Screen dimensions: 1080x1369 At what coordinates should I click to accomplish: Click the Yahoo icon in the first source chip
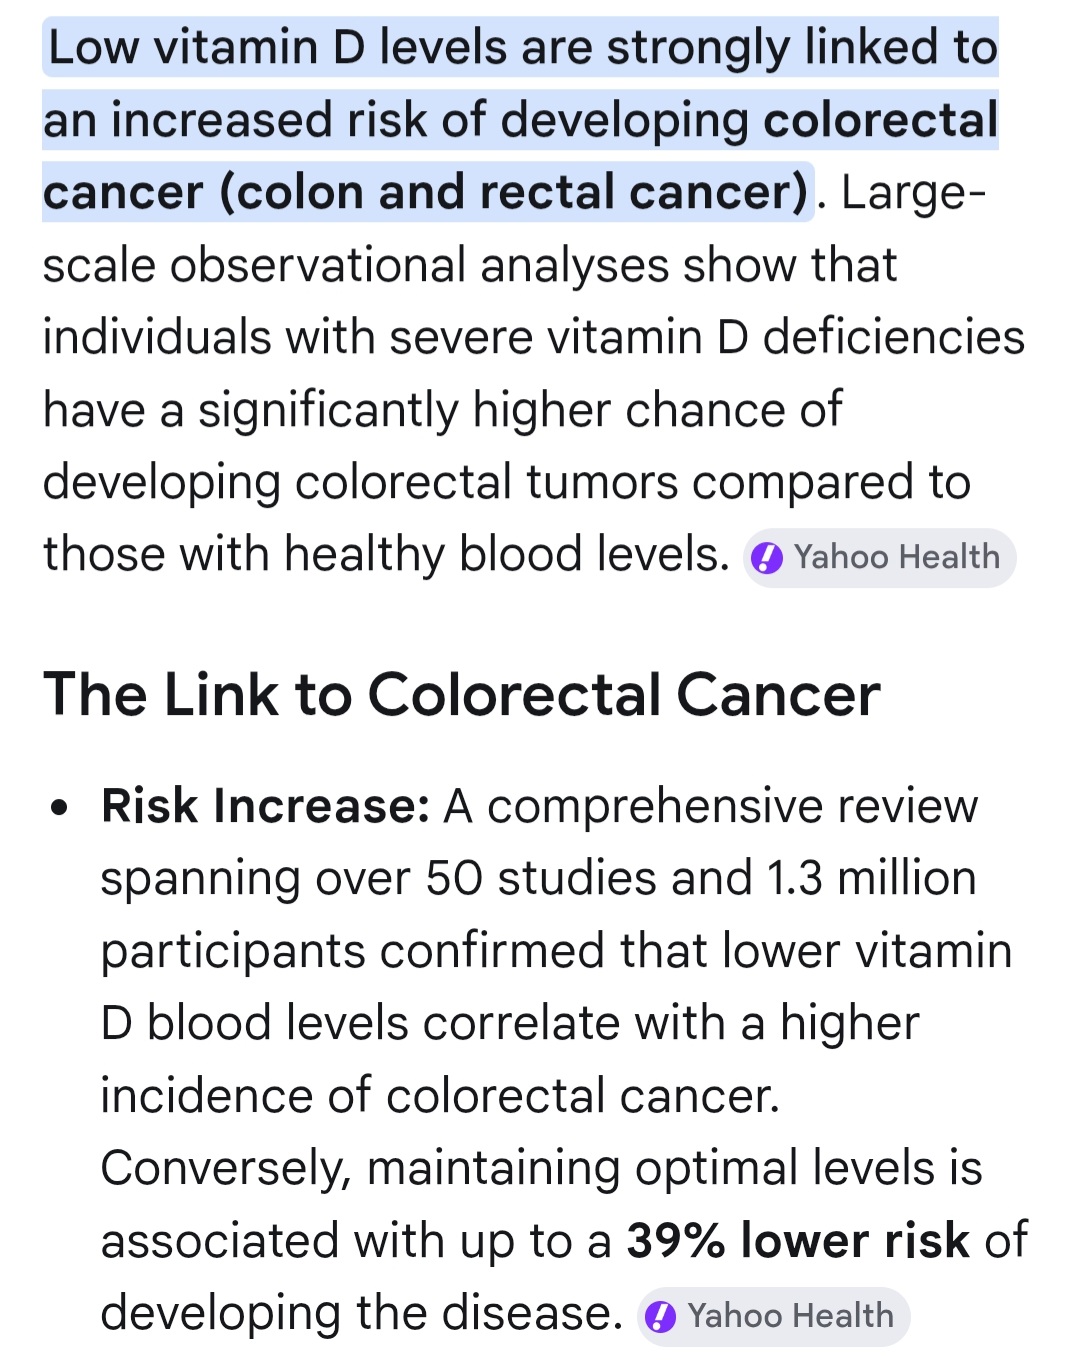click(x=767, y=558)
